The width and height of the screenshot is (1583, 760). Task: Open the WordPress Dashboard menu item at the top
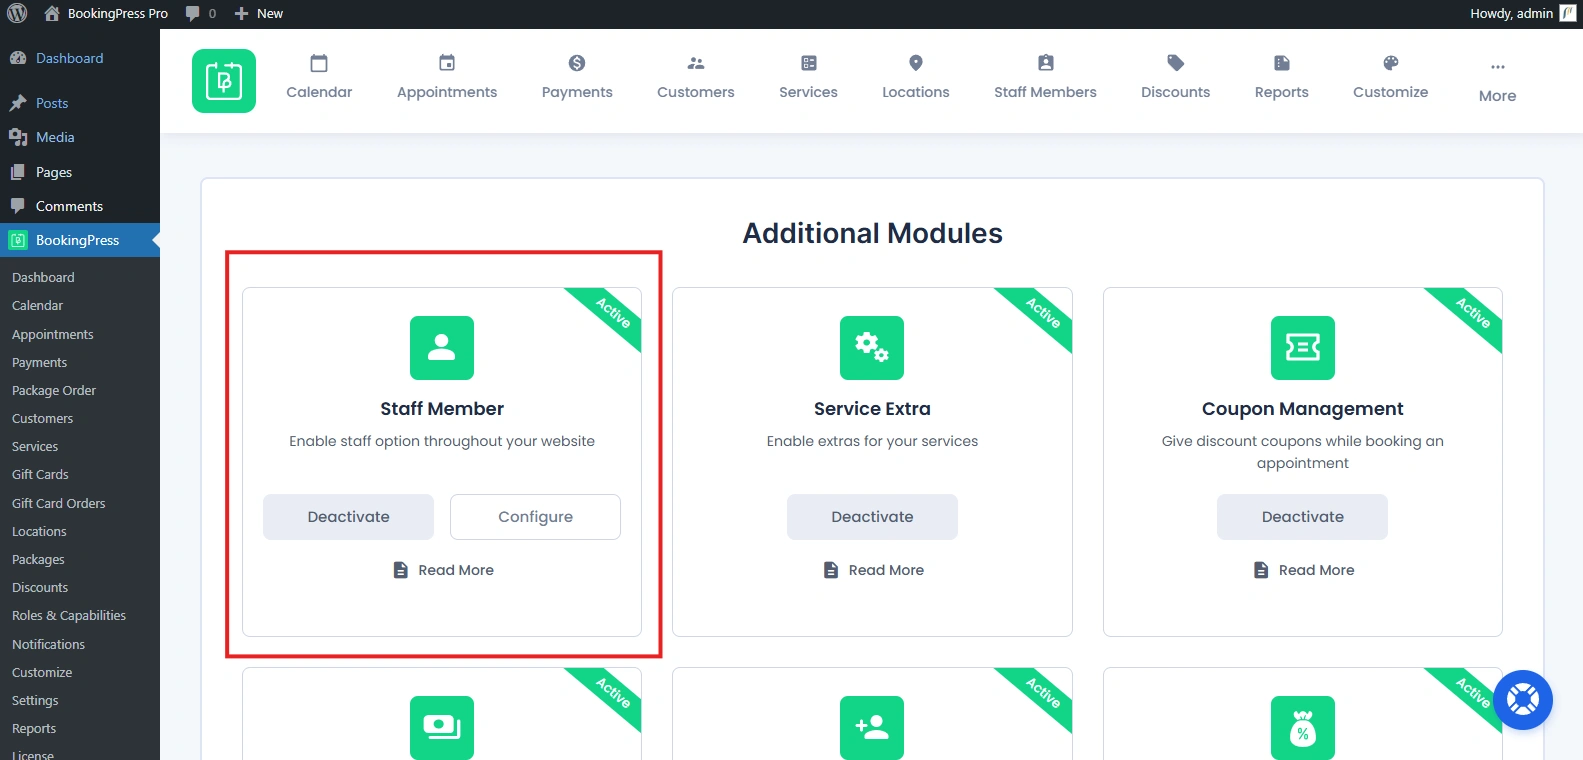tap(80, 58)
